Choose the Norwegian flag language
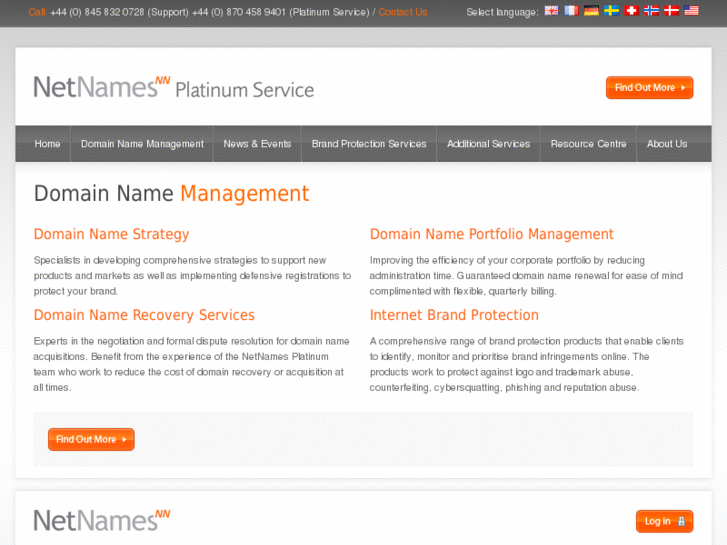Viewport: 727px width, 545px height. [651, 11]
